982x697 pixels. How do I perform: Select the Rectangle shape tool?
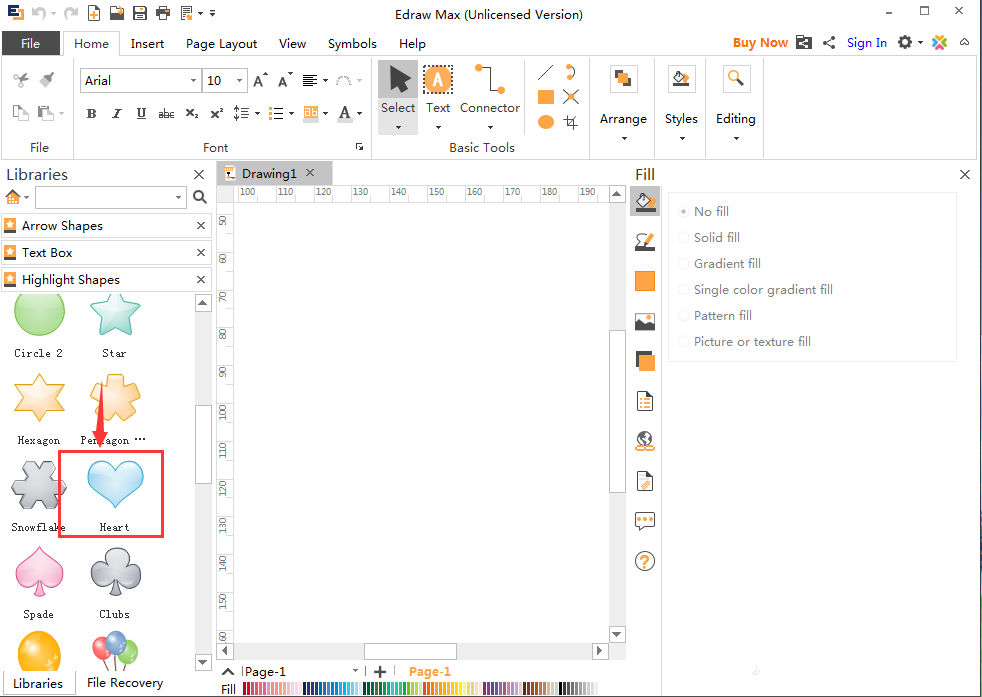tap(545, 97)
